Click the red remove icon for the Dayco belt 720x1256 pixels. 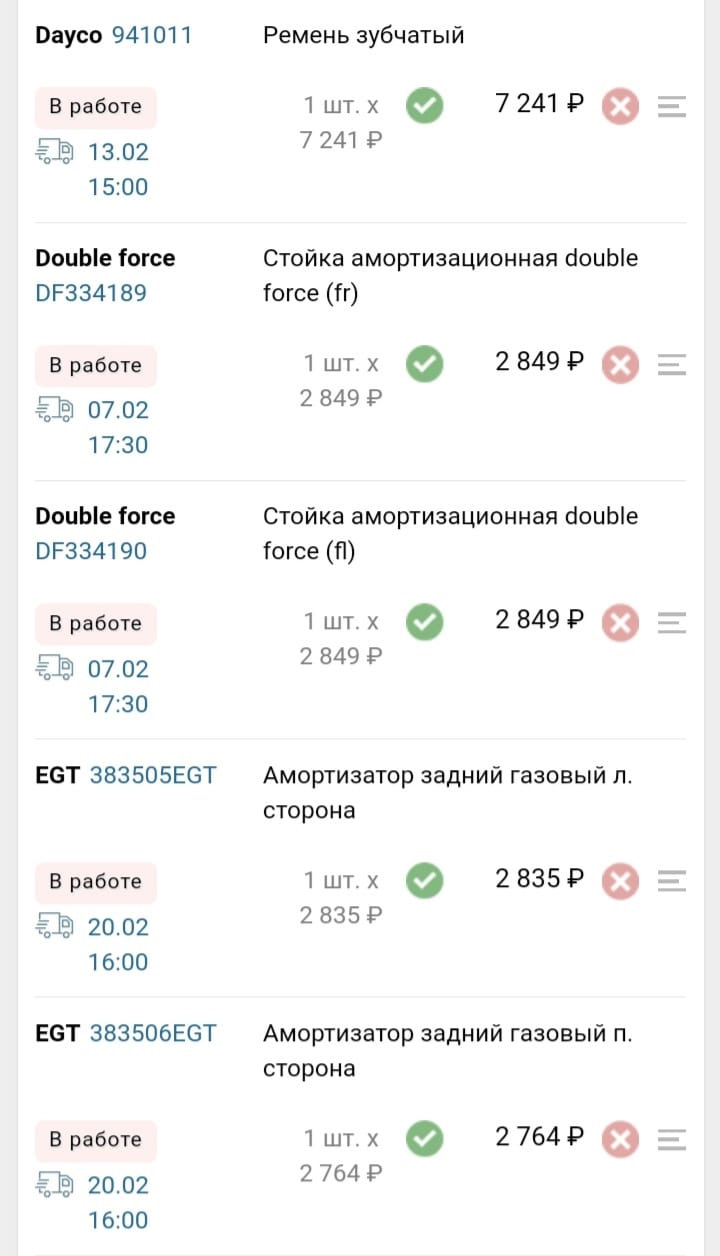pyautogui.click(x=619, y=105)
